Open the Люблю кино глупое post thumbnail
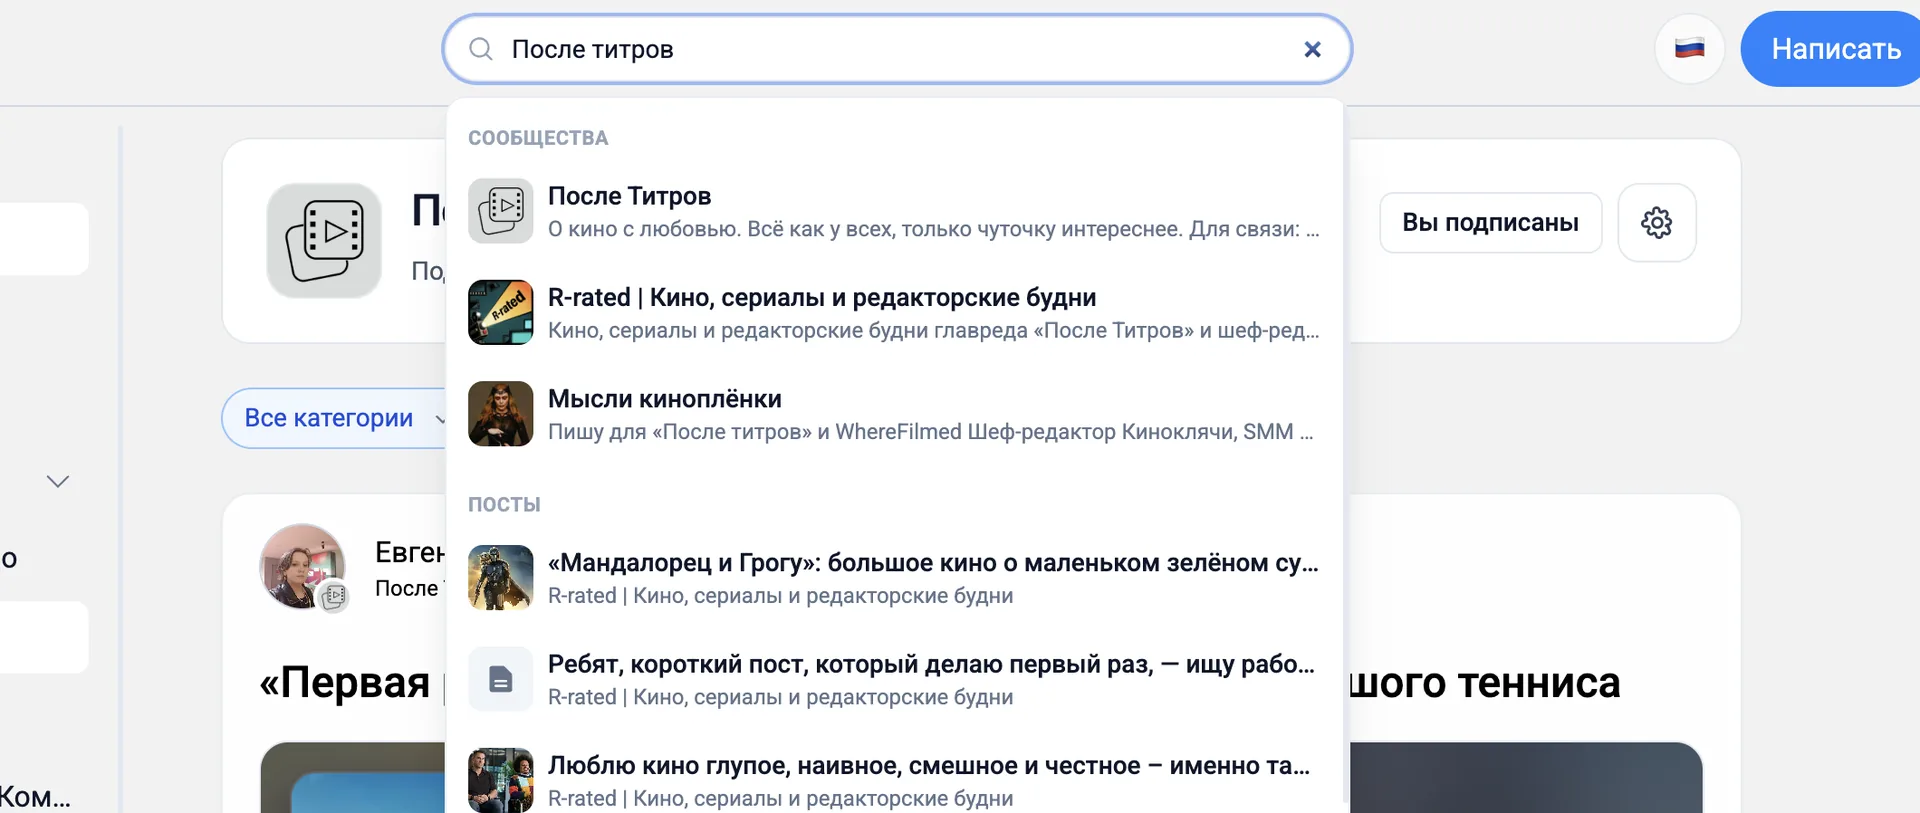This screenshot has height=813, width=1920. coord(500,780)
